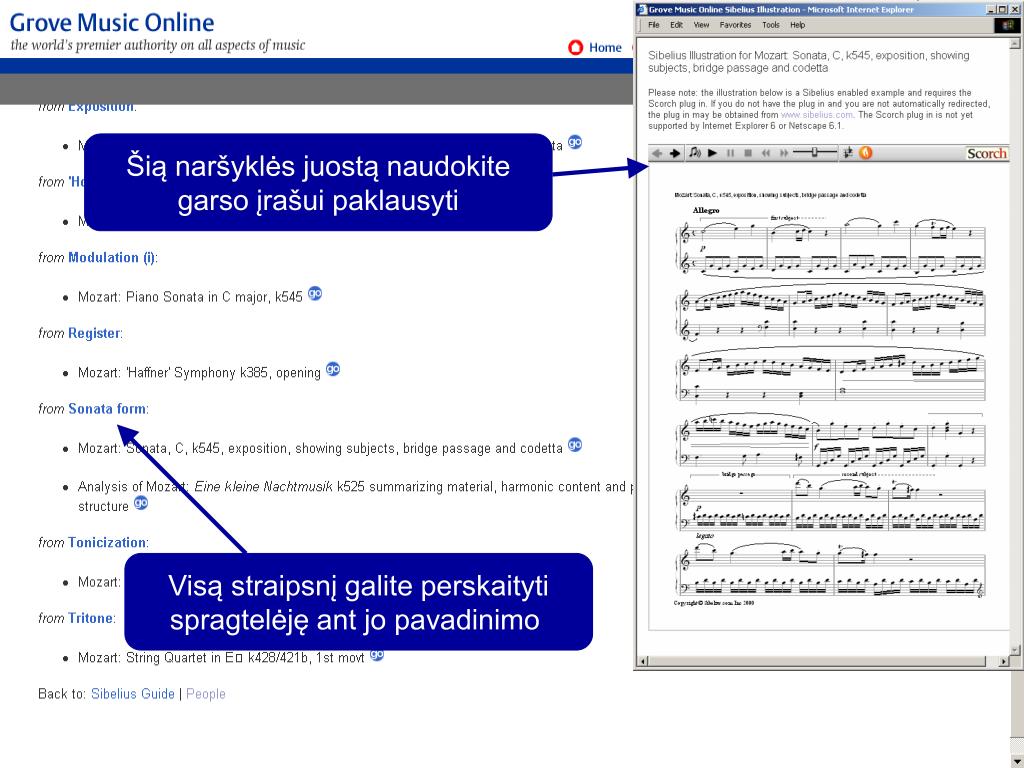Click text 'Mozart: Piano Sonata in C major, k545'
The height and width of the screenshot is (768, 1024).
(x=190, y=297)
